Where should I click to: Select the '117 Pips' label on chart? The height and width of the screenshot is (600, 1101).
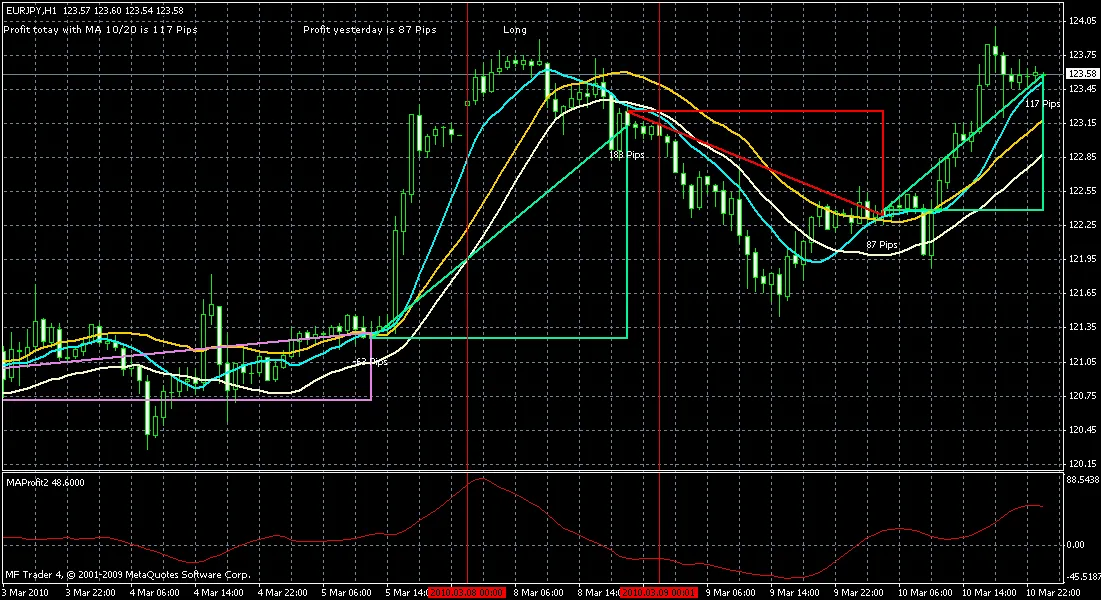1043,104
